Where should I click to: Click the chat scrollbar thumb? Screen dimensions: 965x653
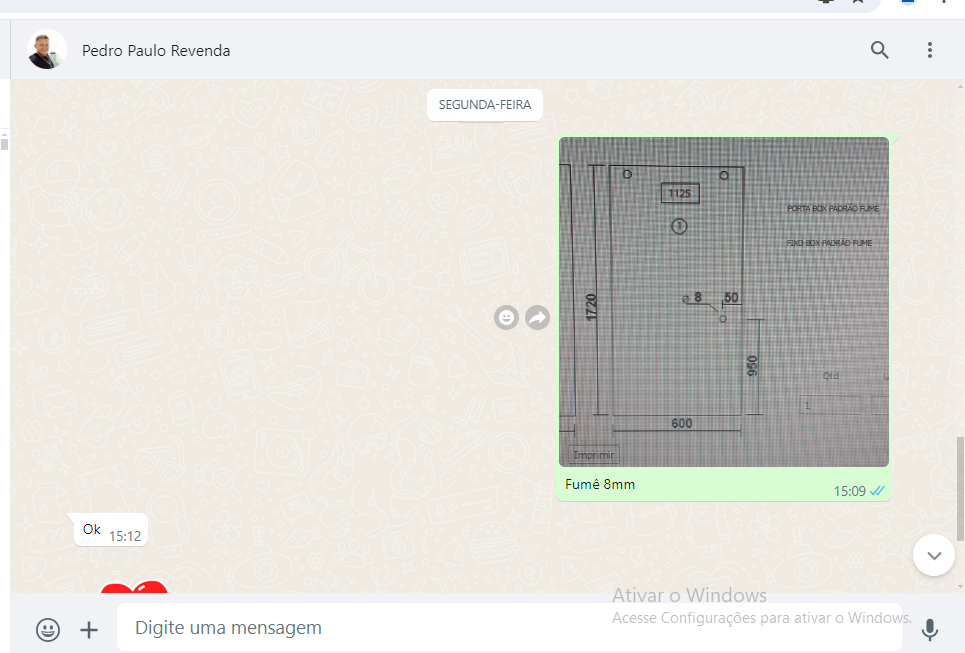coord(960,489)
